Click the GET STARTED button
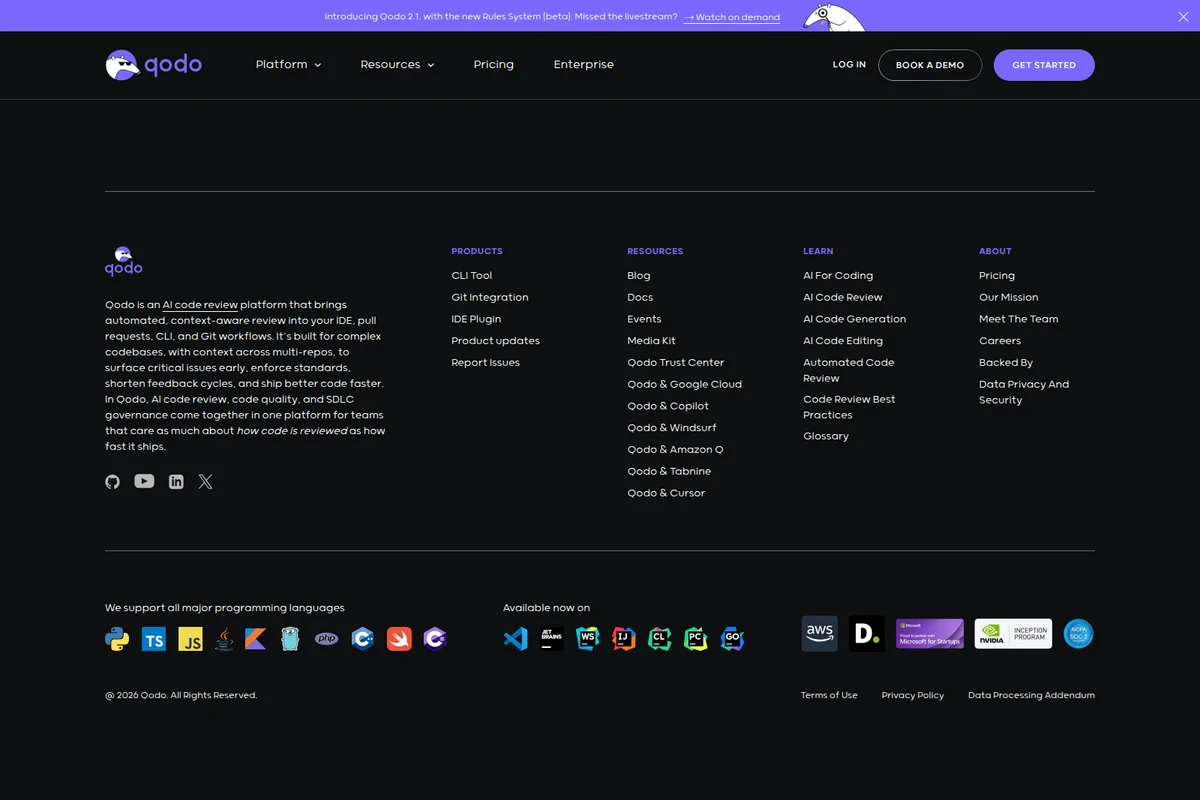This screenshot has height=800, width=1200. (1044, 64)
